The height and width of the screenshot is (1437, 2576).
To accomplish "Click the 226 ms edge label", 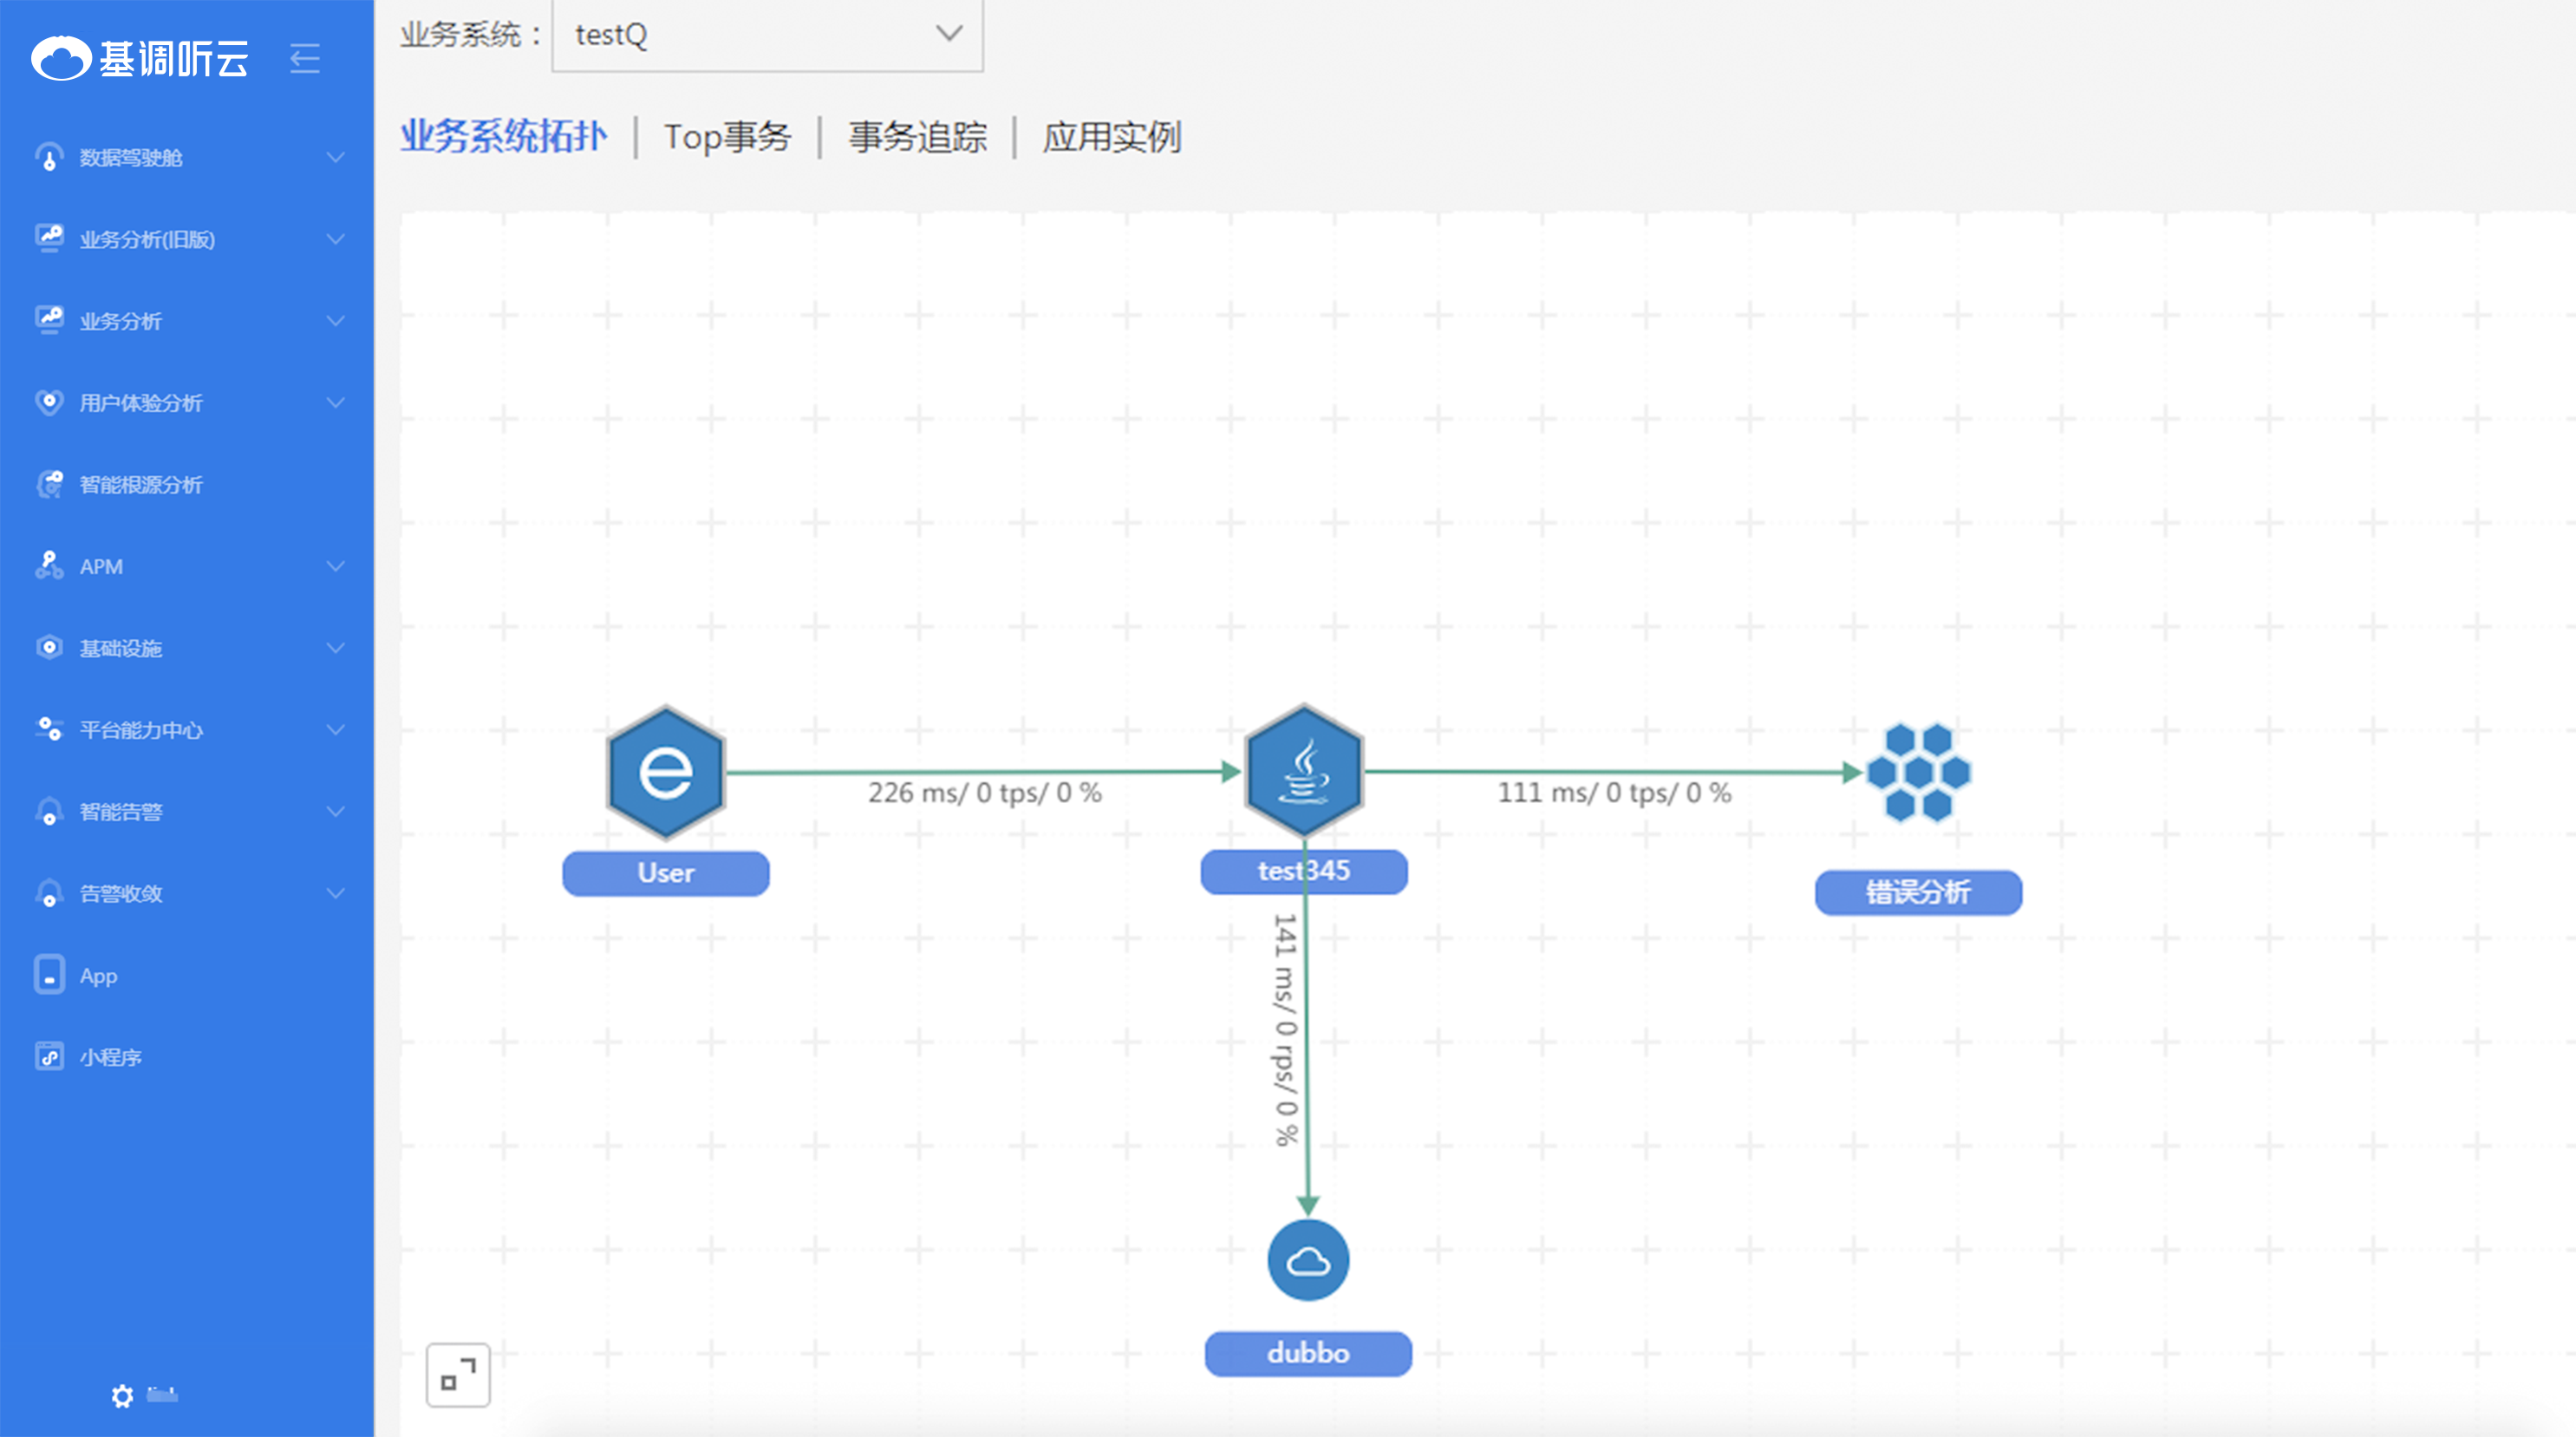I will [x=984, y=793].
